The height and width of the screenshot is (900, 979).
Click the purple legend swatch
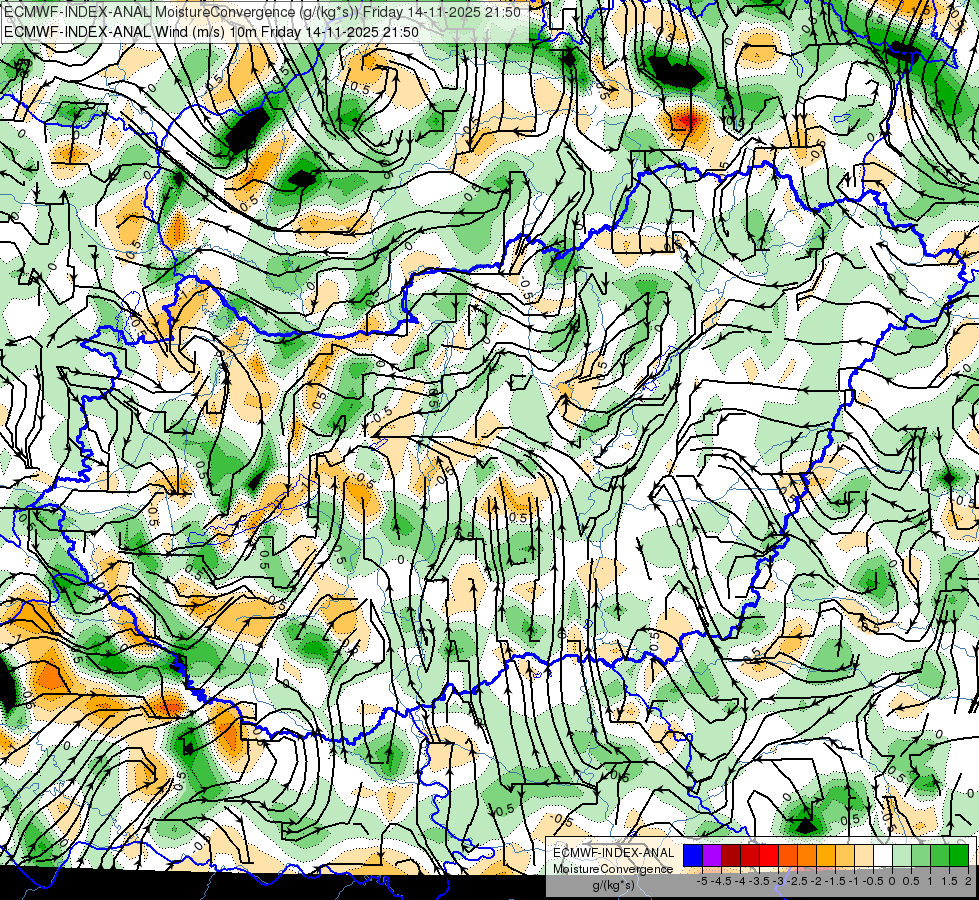coord(712,856)
